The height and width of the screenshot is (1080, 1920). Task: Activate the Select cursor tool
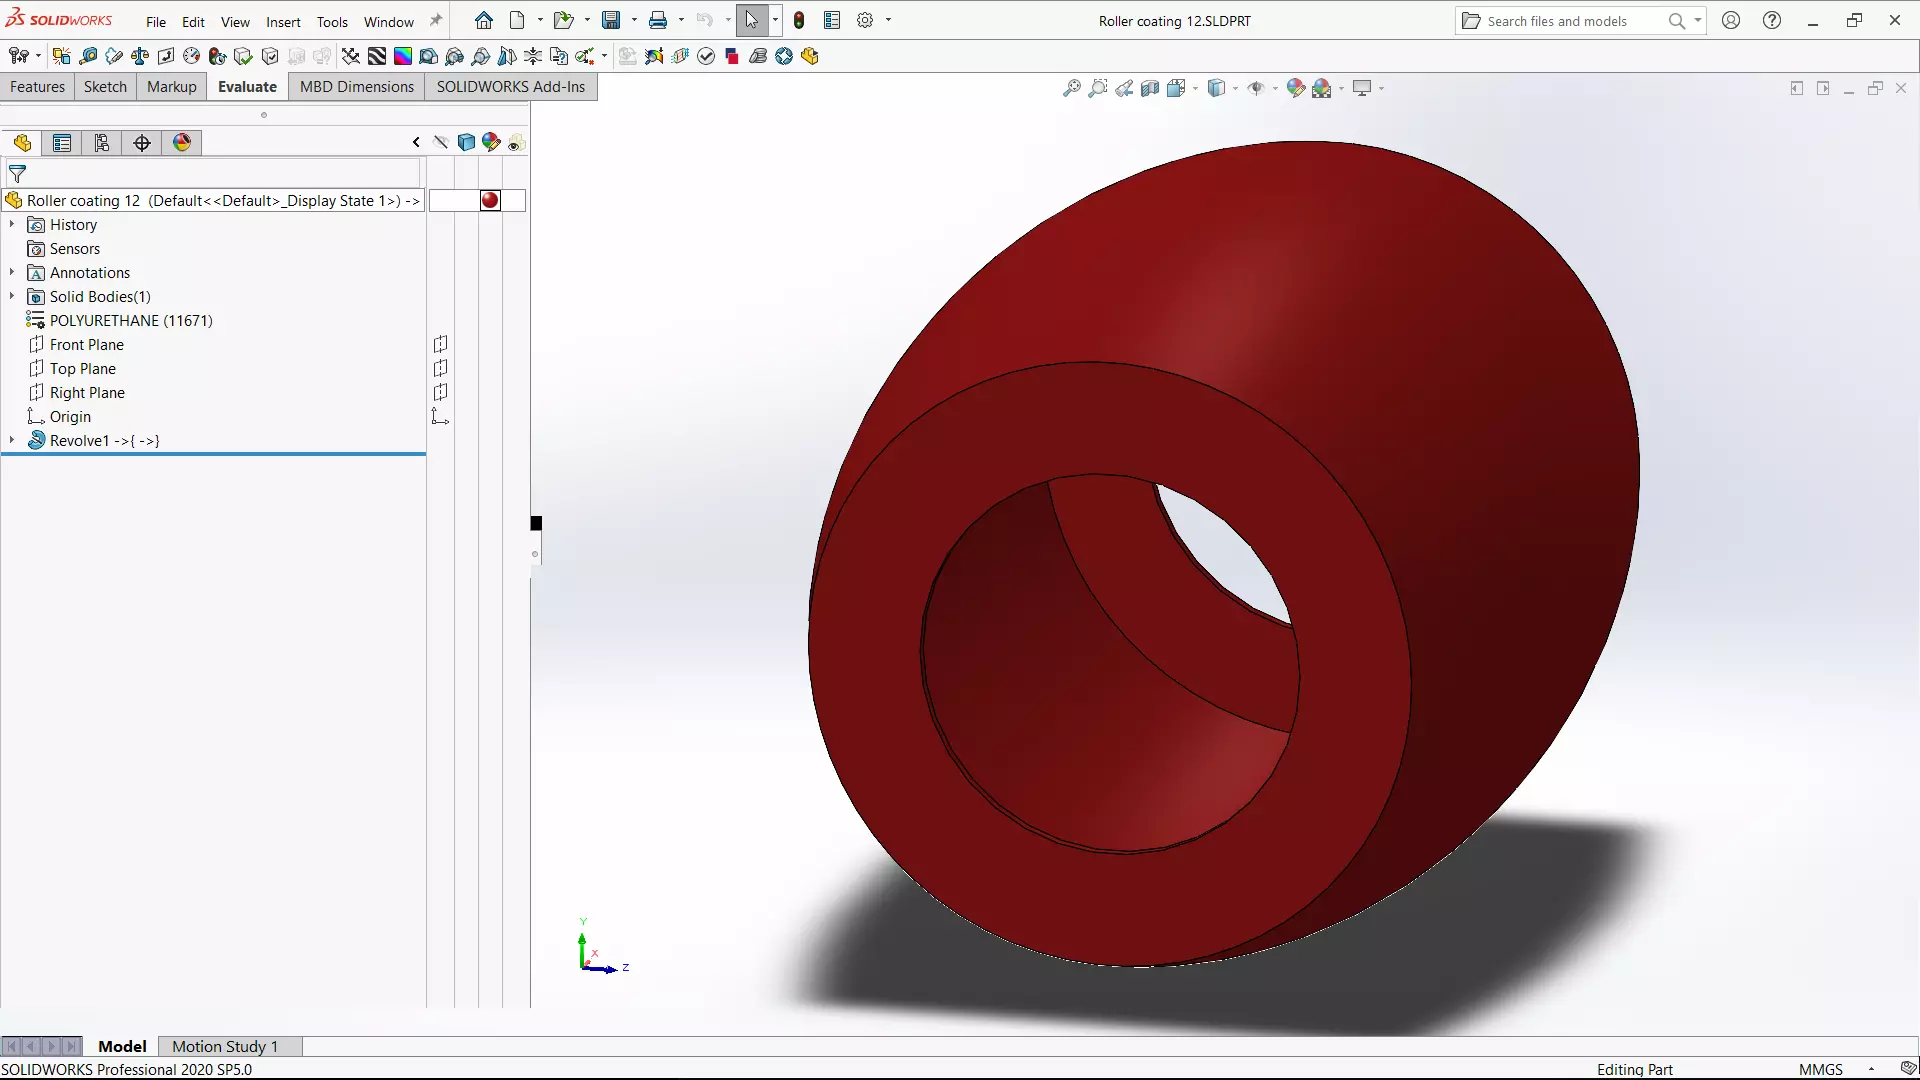tap(752, 20)
